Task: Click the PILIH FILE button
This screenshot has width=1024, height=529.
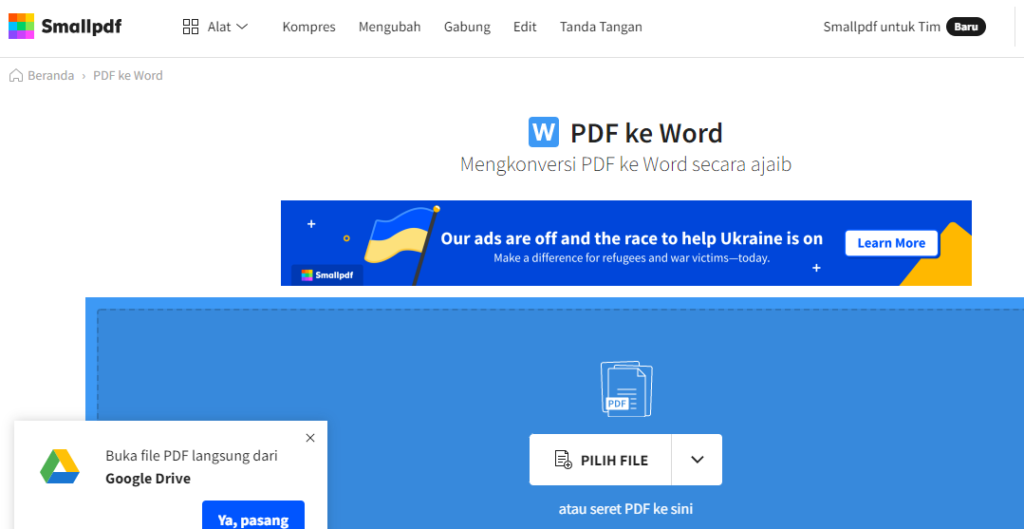Action: (600, 460)
